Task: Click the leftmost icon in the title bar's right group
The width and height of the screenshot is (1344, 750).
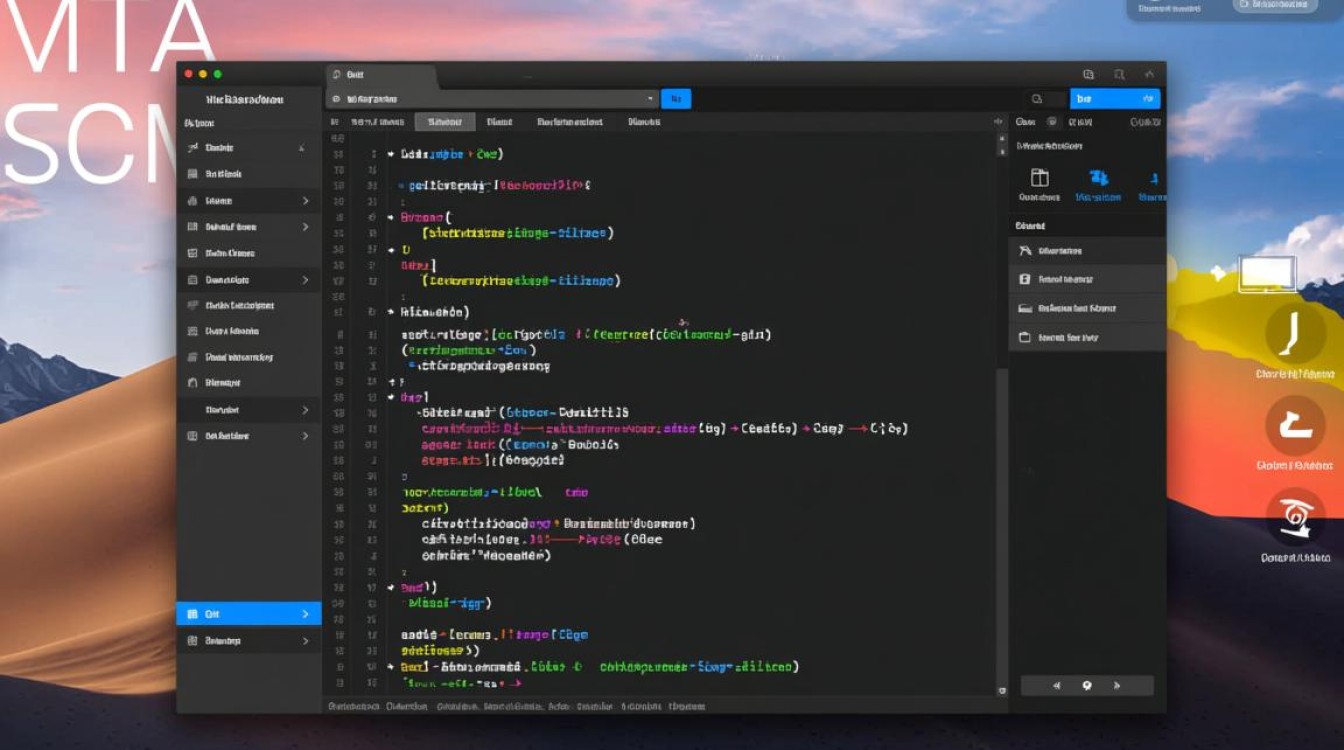Action: [x=1088, y=75]
